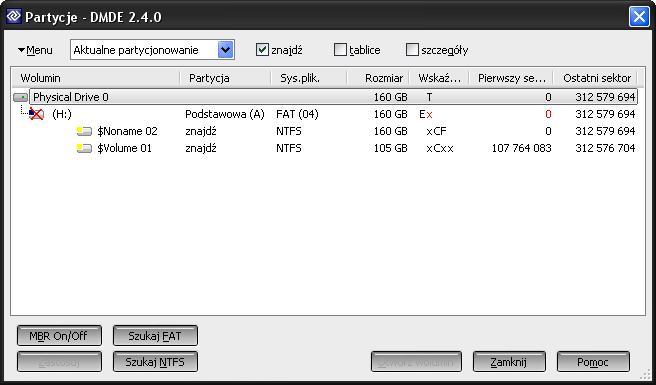Click the 312 576 704 last sector value

605,148
